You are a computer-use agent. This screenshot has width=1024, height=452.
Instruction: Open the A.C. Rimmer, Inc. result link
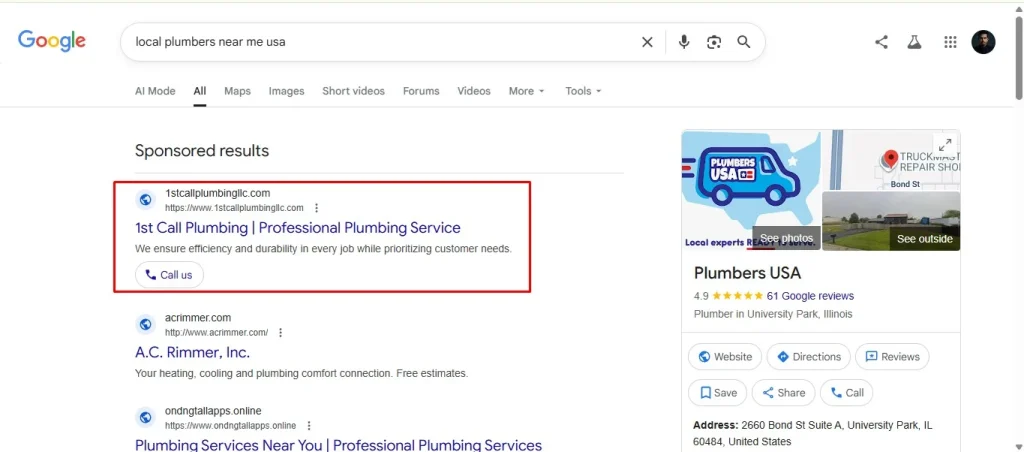tap(192, 352)
